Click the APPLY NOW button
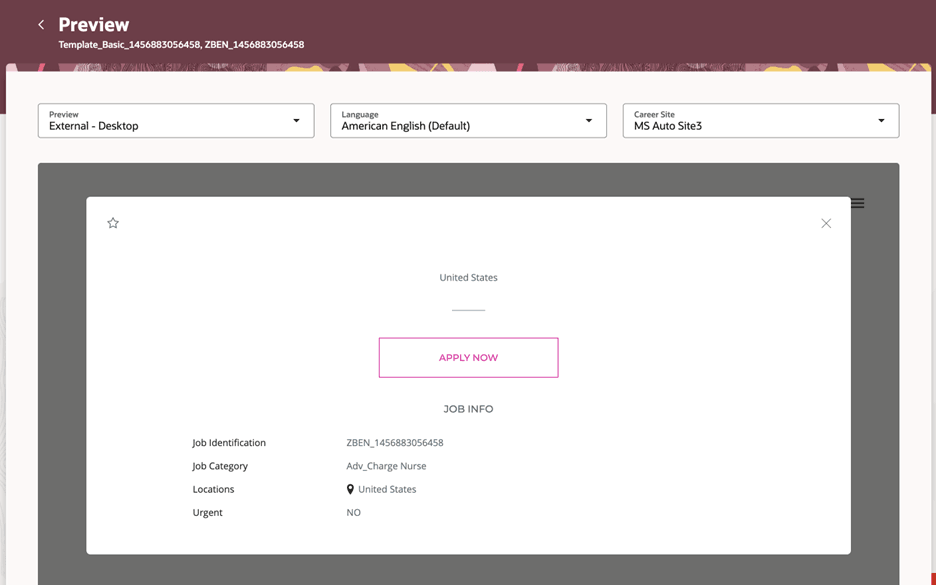The image size is (936, 585). pos(468,357)
